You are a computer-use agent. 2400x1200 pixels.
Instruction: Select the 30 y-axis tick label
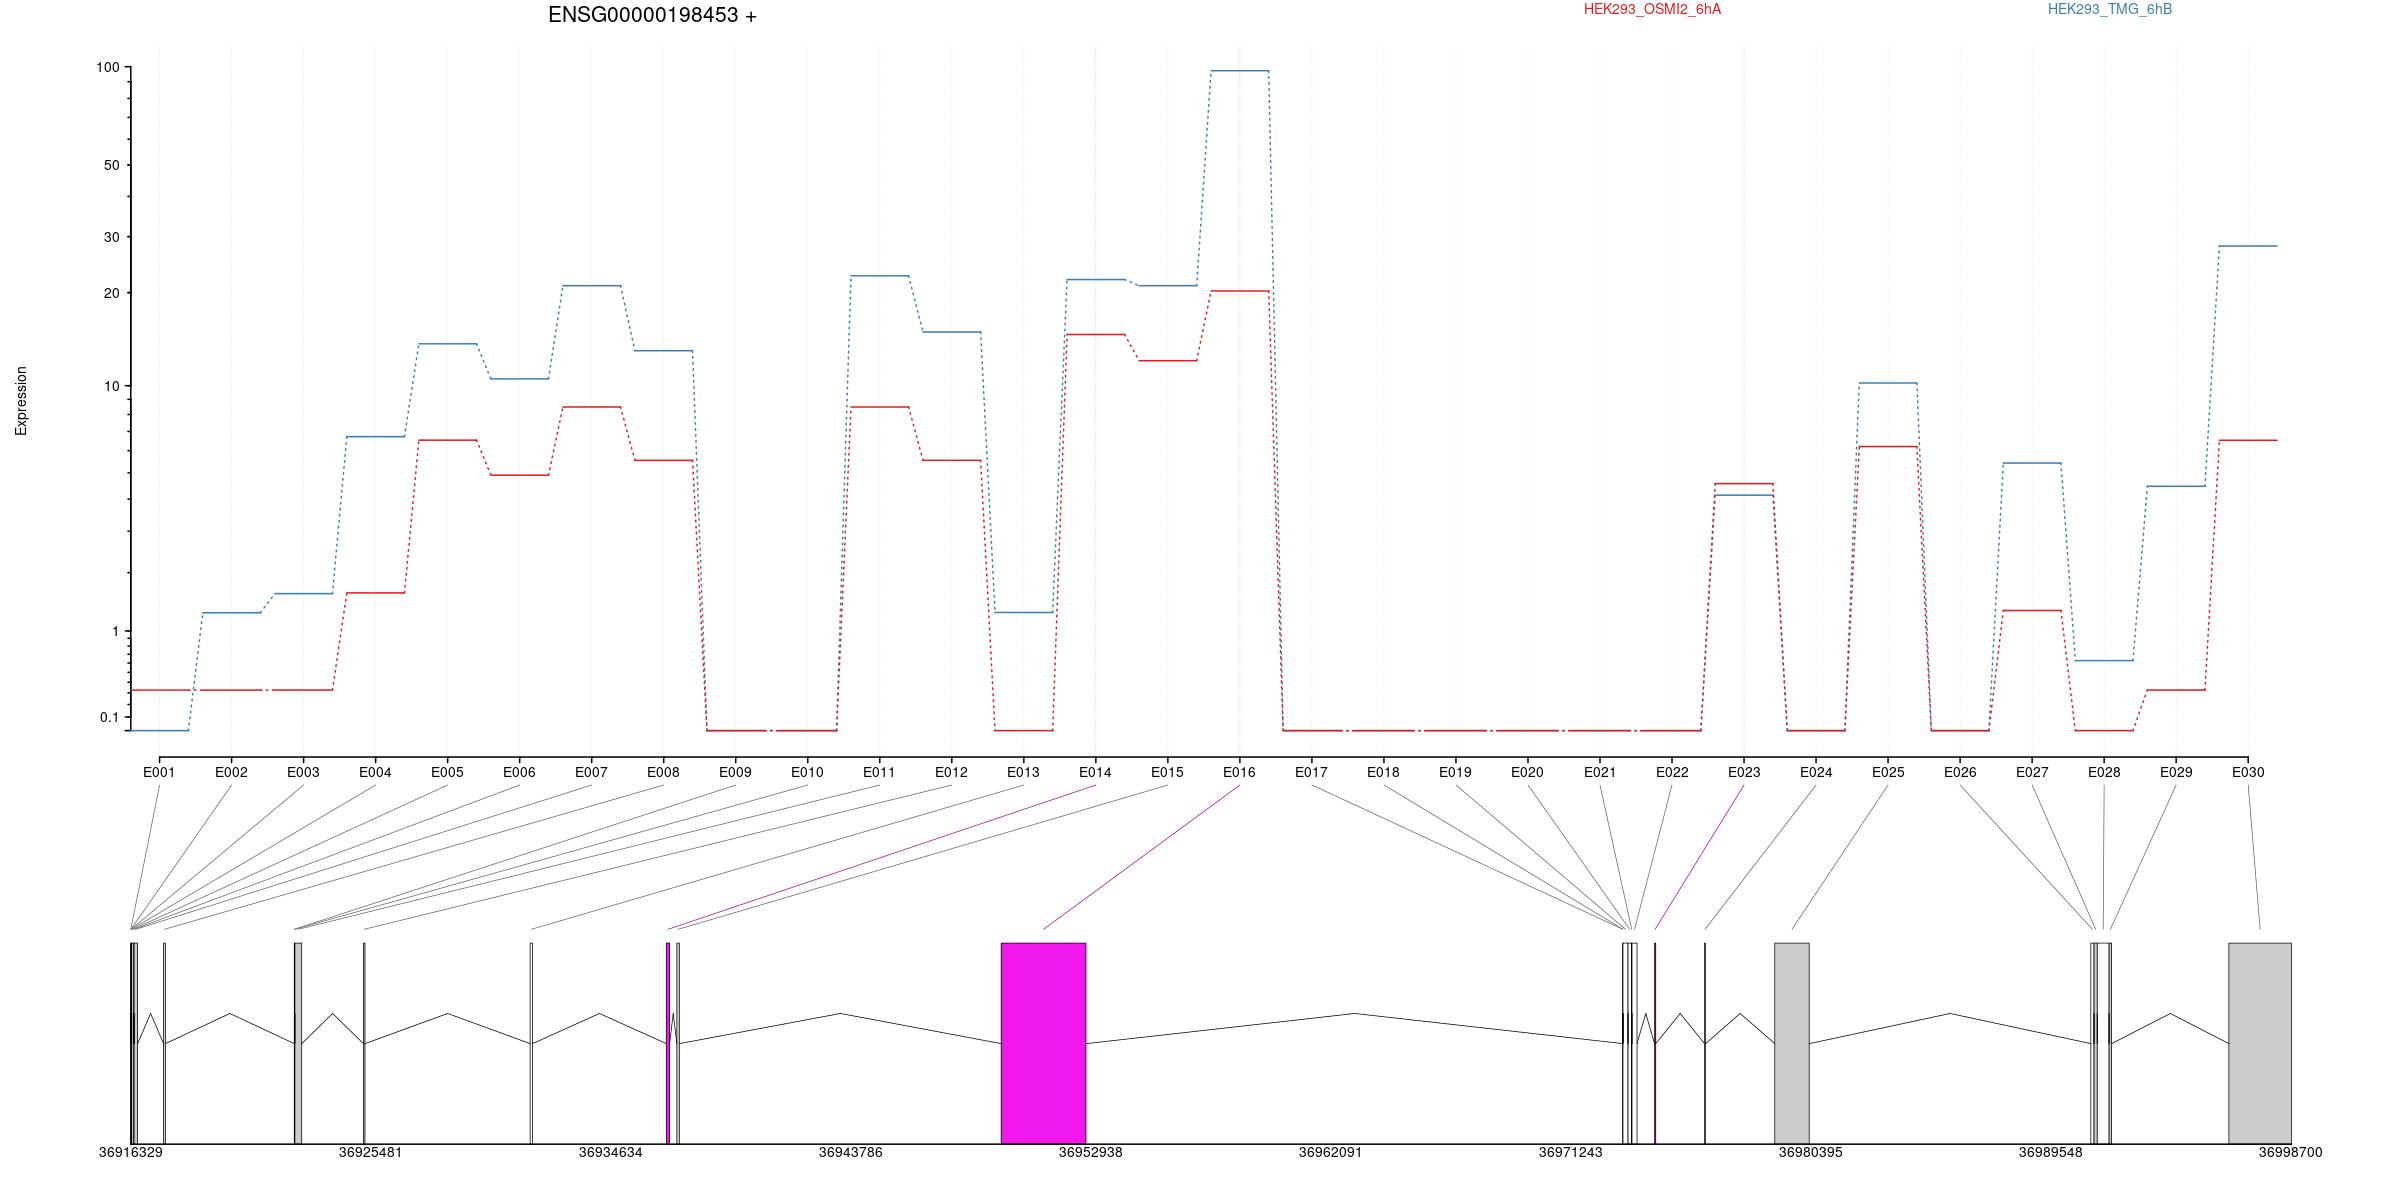pos(112,237)
